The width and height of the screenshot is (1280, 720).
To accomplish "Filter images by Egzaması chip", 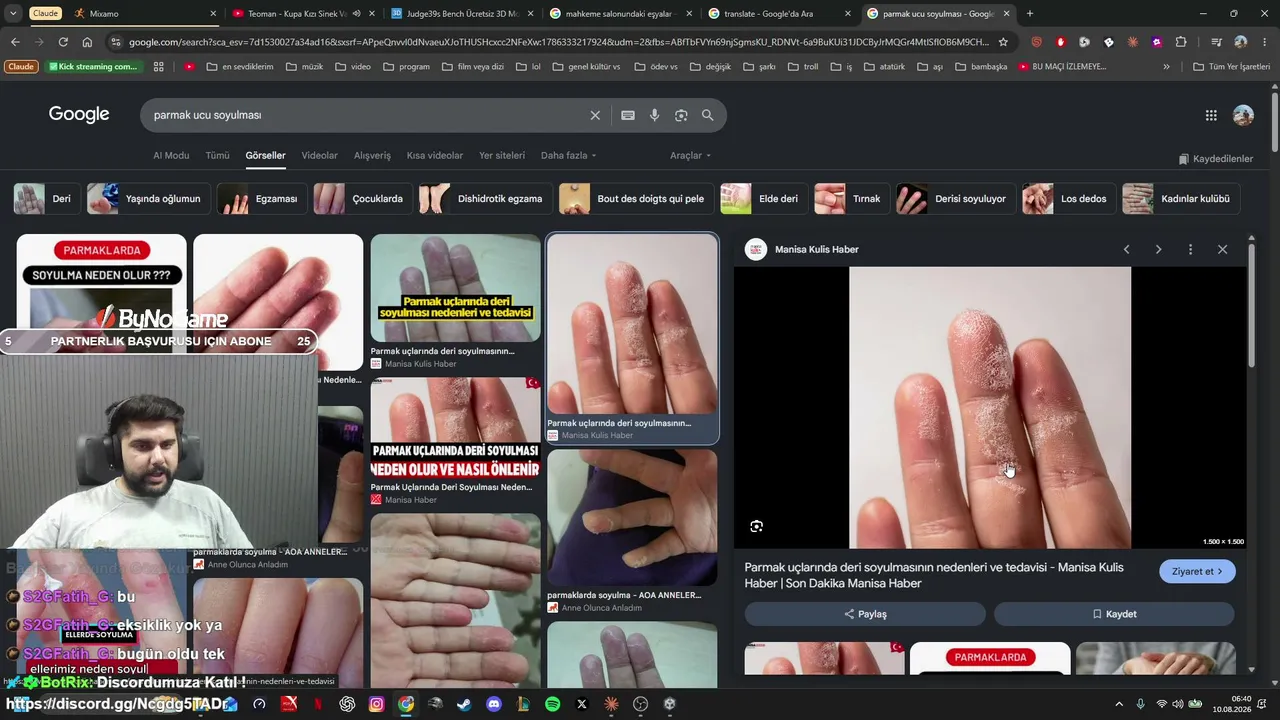I will coord(261,199).
